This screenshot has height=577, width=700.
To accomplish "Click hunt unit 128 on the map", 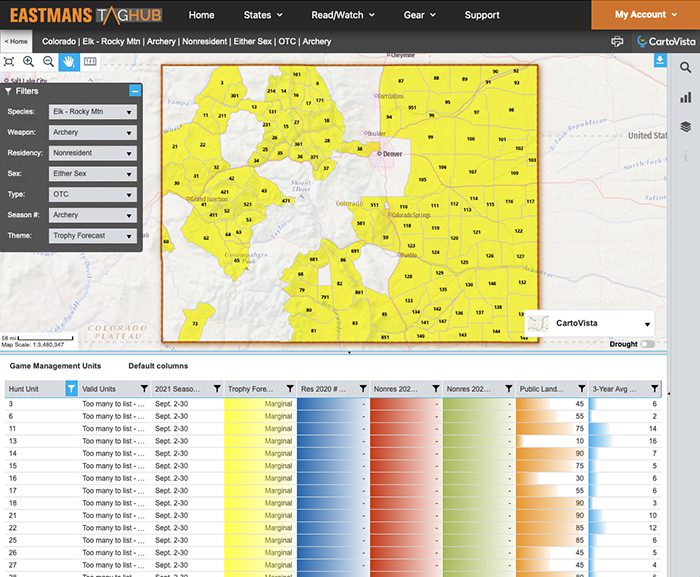I will point(408,276).
